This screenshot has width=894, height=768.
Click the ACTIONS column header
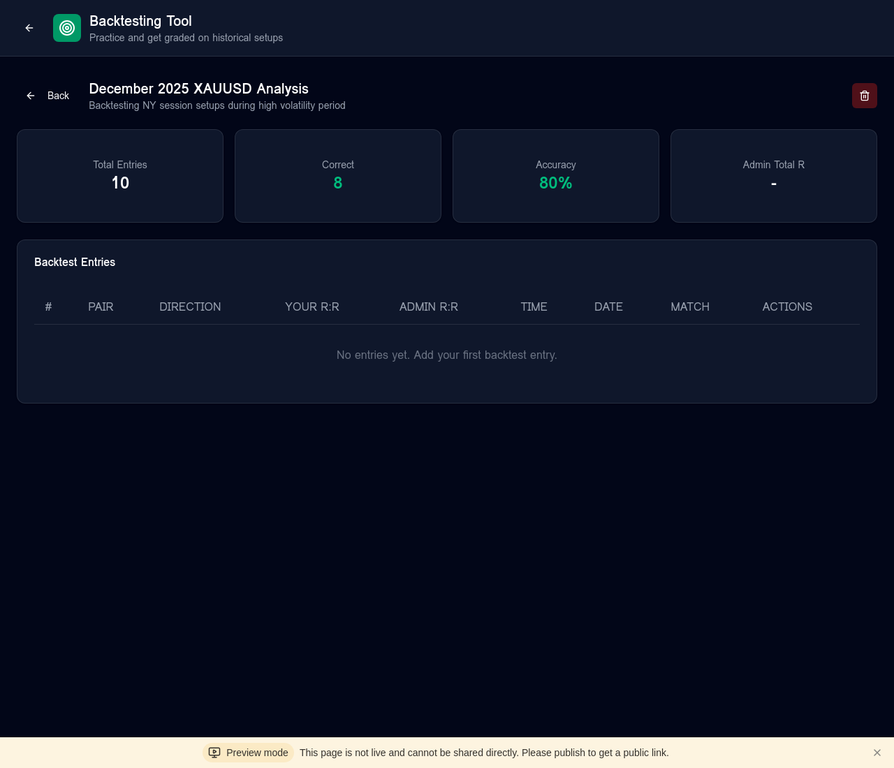pyautogui.click(x=787, y=307)
